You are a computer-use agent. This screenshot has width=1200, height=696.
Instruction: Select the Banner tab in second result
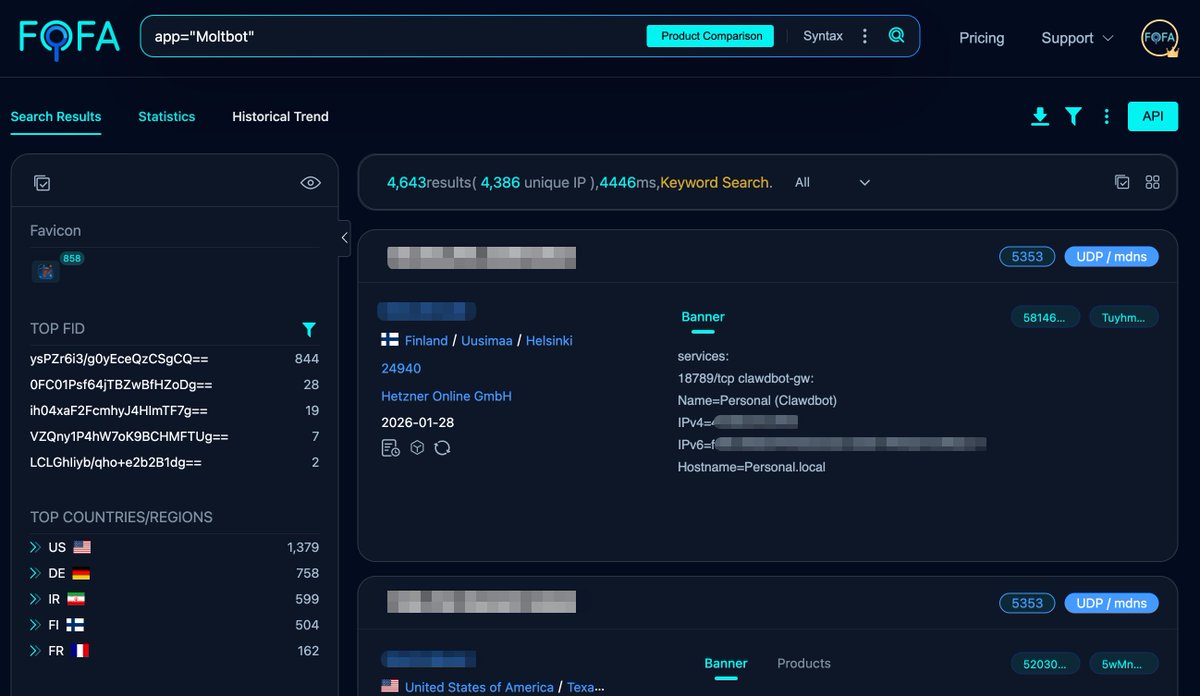726,663
